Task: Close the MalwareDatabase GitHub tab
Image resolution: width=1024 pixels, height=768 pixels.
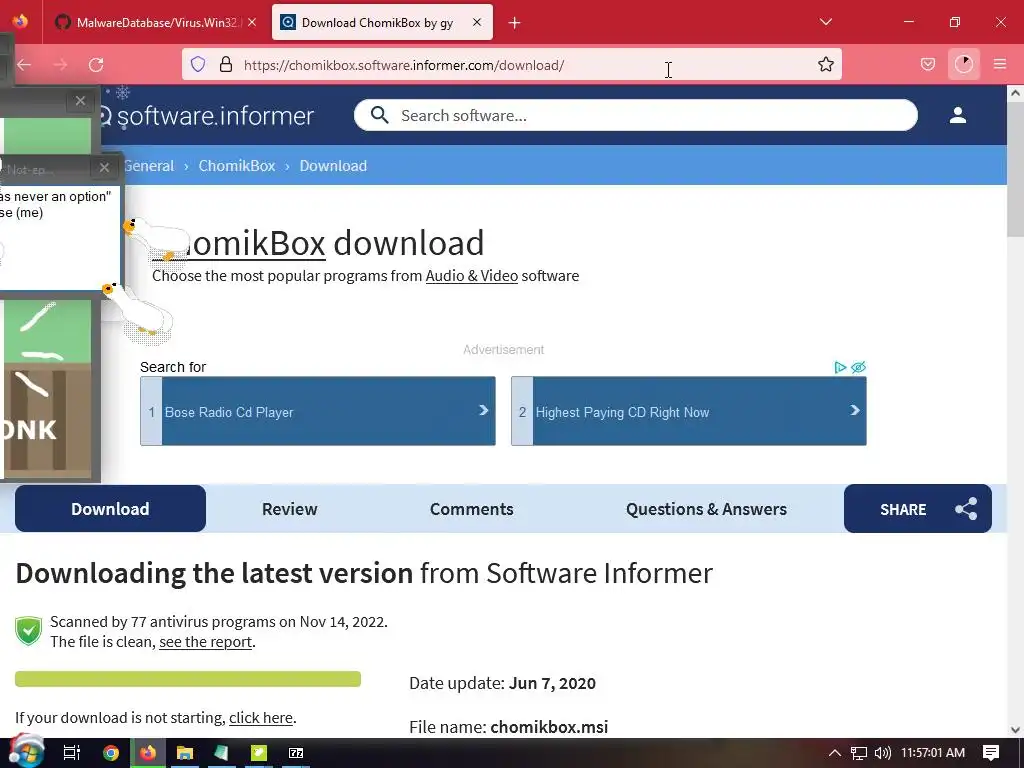Action: [x=252, y=22]
